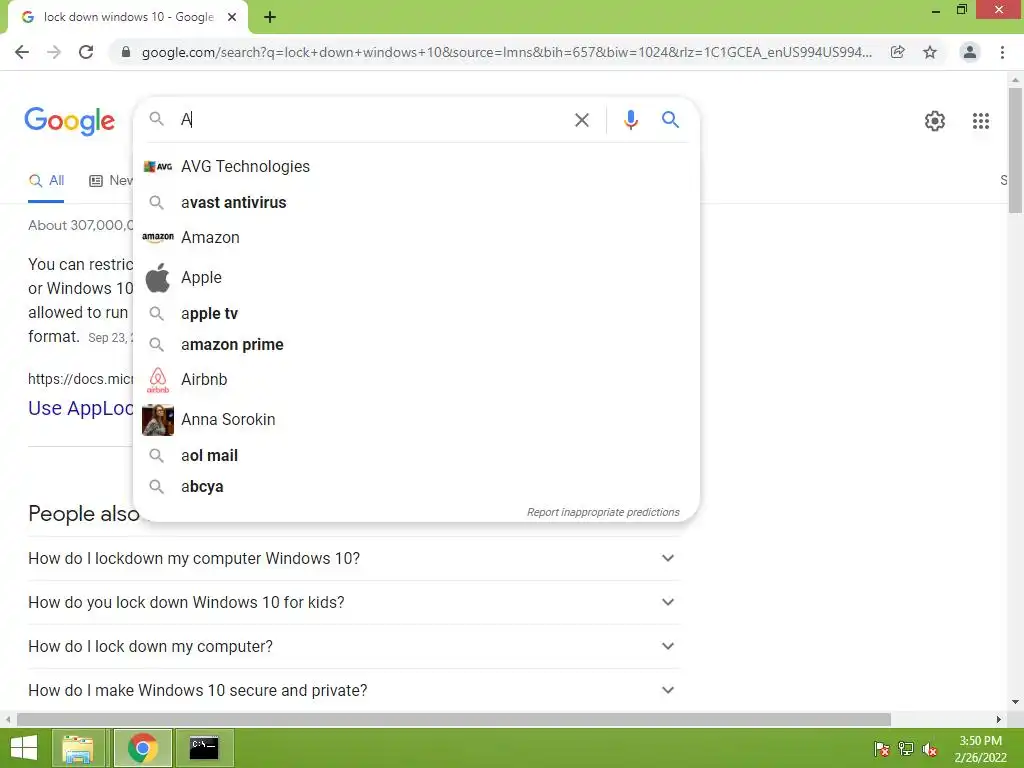Click the address bar URL
The image size is (1024, 768).
[x=506, y=52]
